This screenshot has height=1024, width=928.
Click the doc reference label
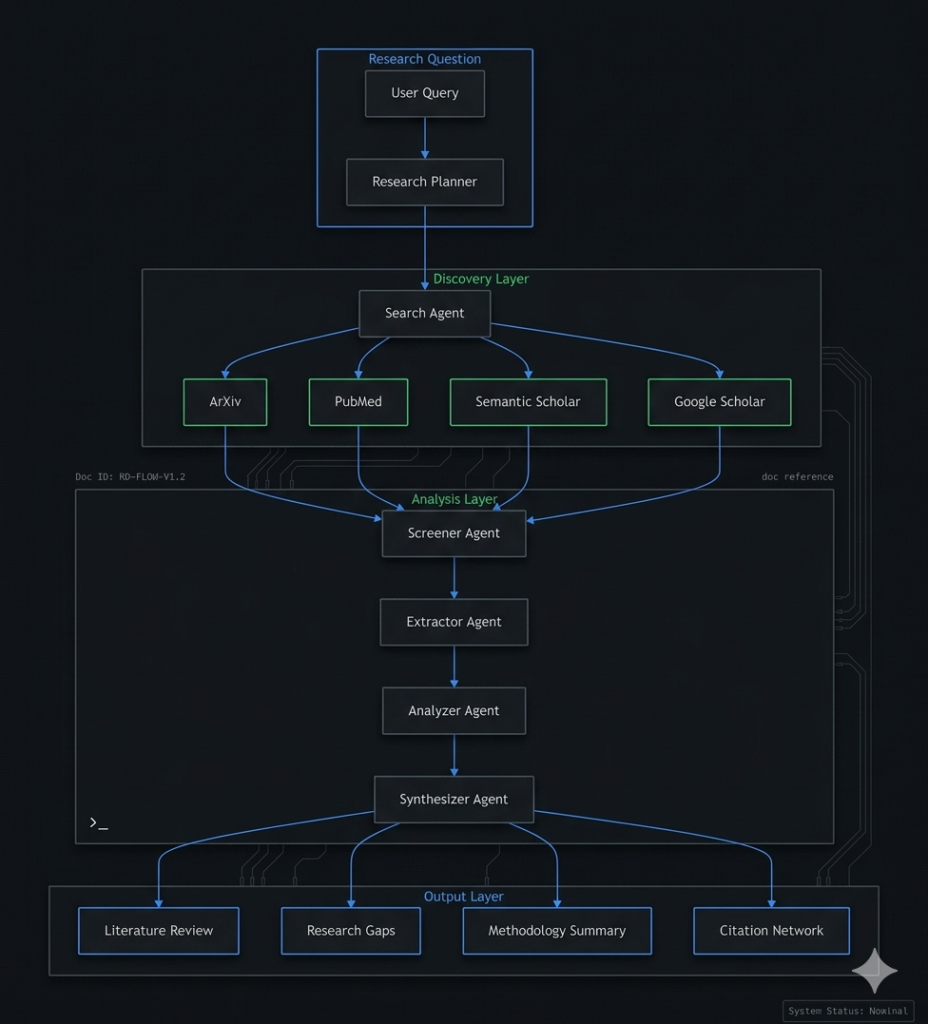tap(797, 477)
